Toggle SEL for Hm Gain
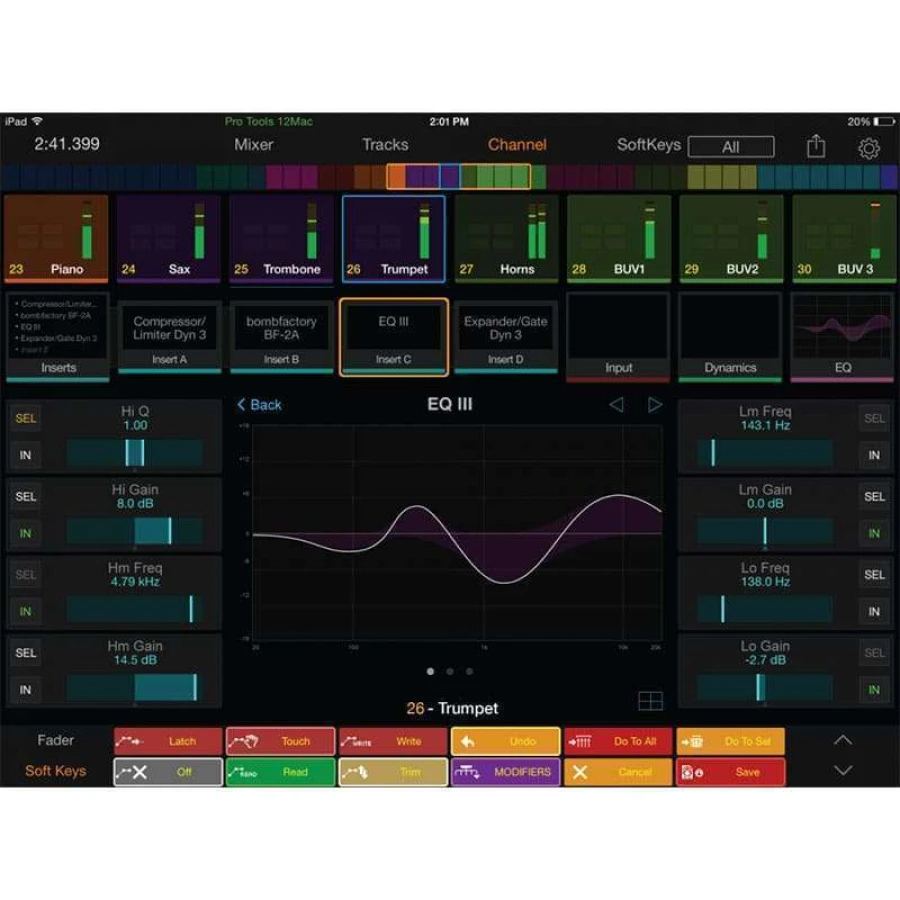The image size is (900, 900). (26, 653)
